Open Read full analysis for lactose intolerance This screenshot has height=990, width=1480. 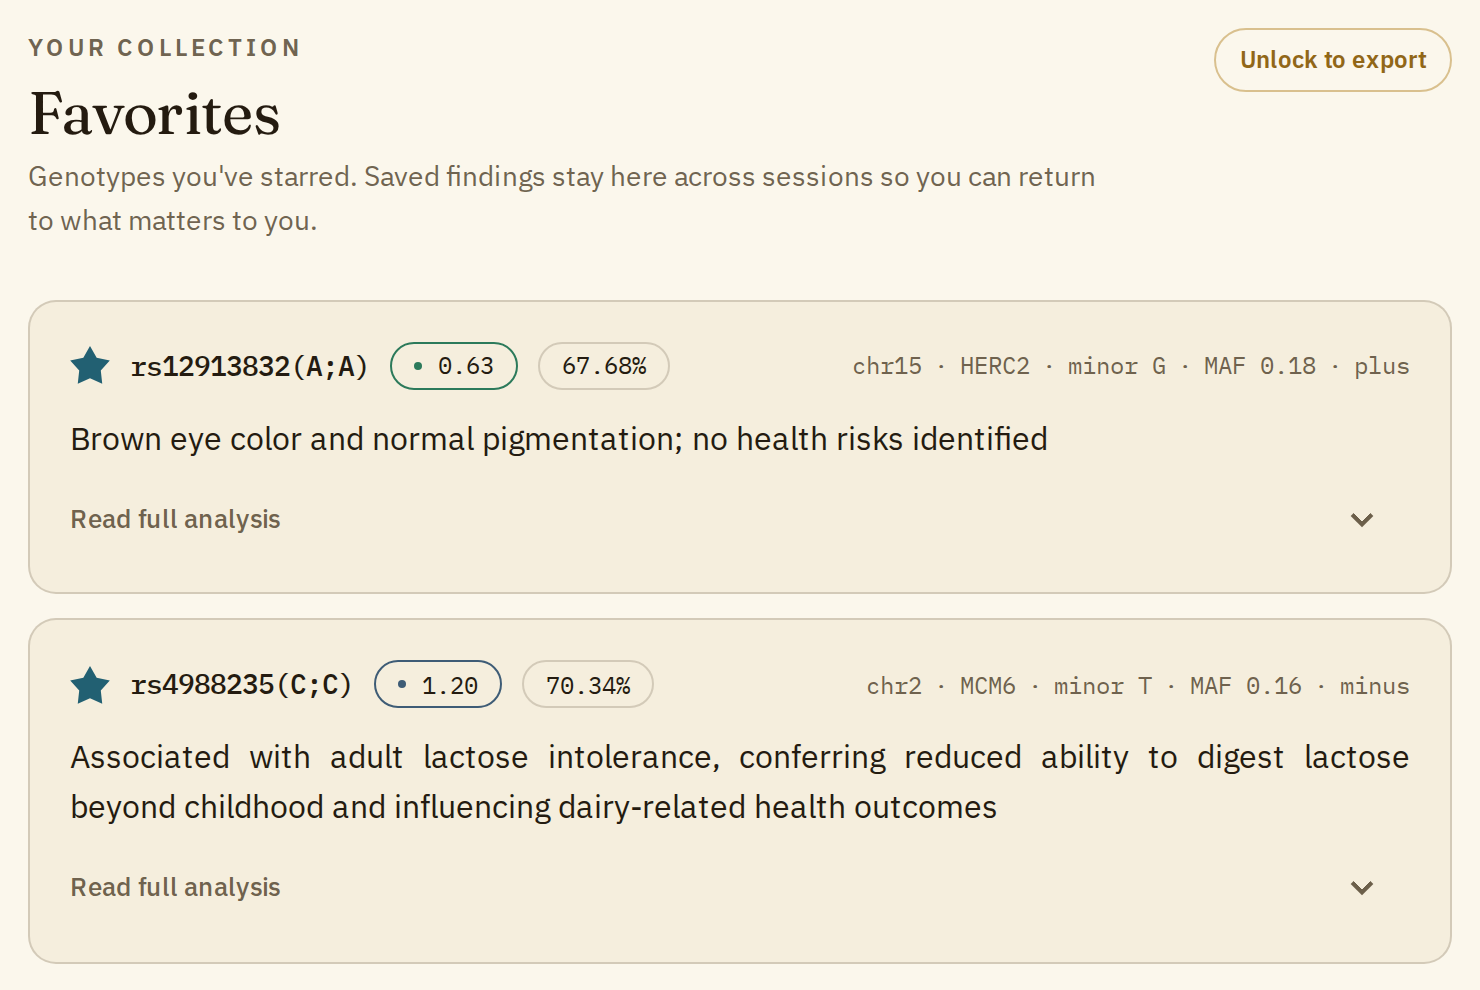175,887
